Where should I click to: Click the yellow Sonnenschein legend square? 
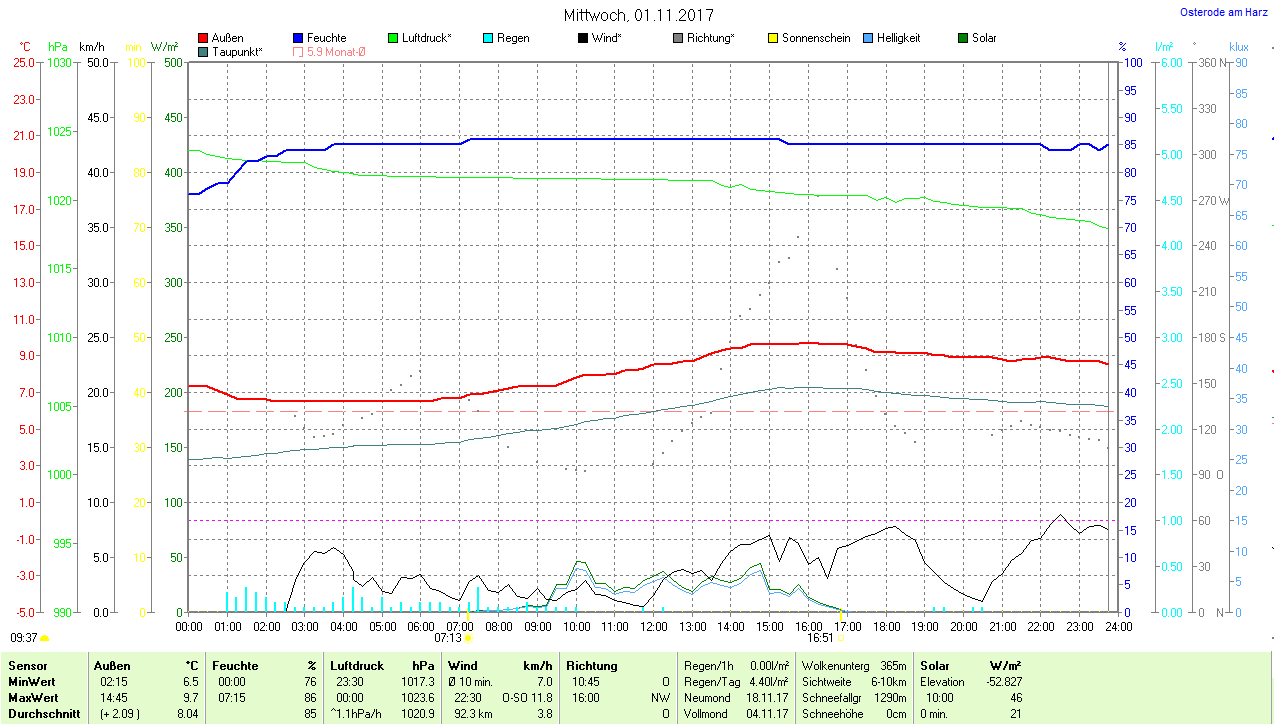773,38
